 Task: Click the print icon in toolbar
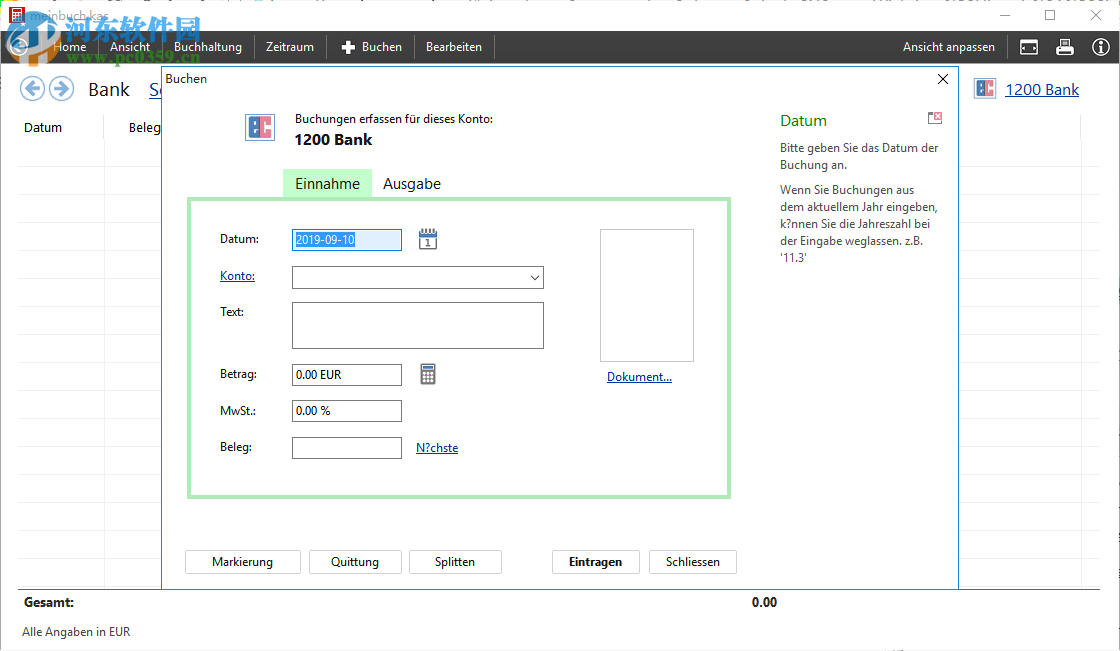point(1065,47)
